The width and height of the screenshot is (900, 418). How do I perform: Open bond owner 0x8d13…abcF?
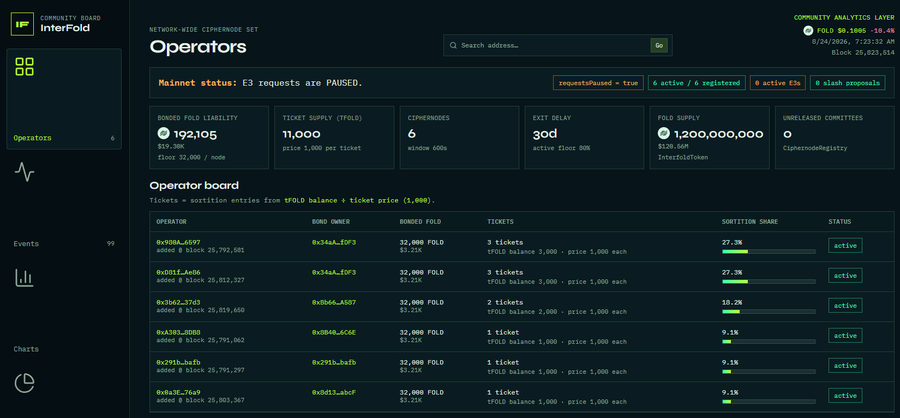click(334, 392)
